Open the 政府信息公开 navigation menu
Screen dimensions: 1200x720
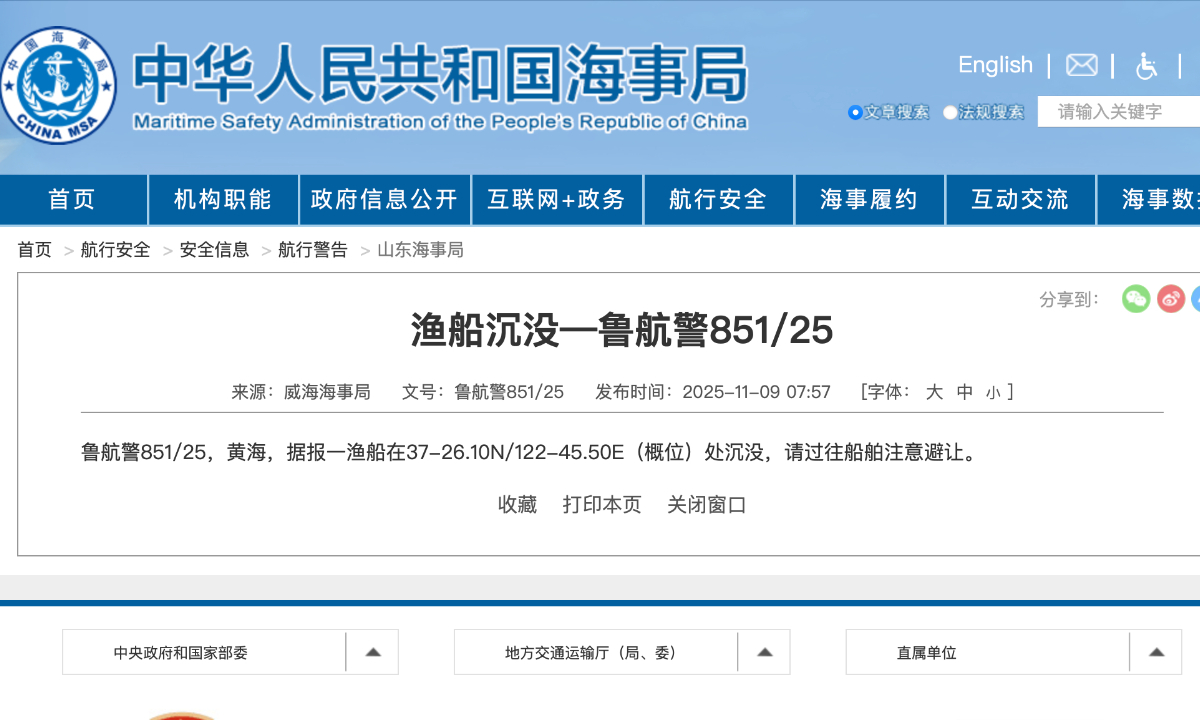[x=385, y=199]
